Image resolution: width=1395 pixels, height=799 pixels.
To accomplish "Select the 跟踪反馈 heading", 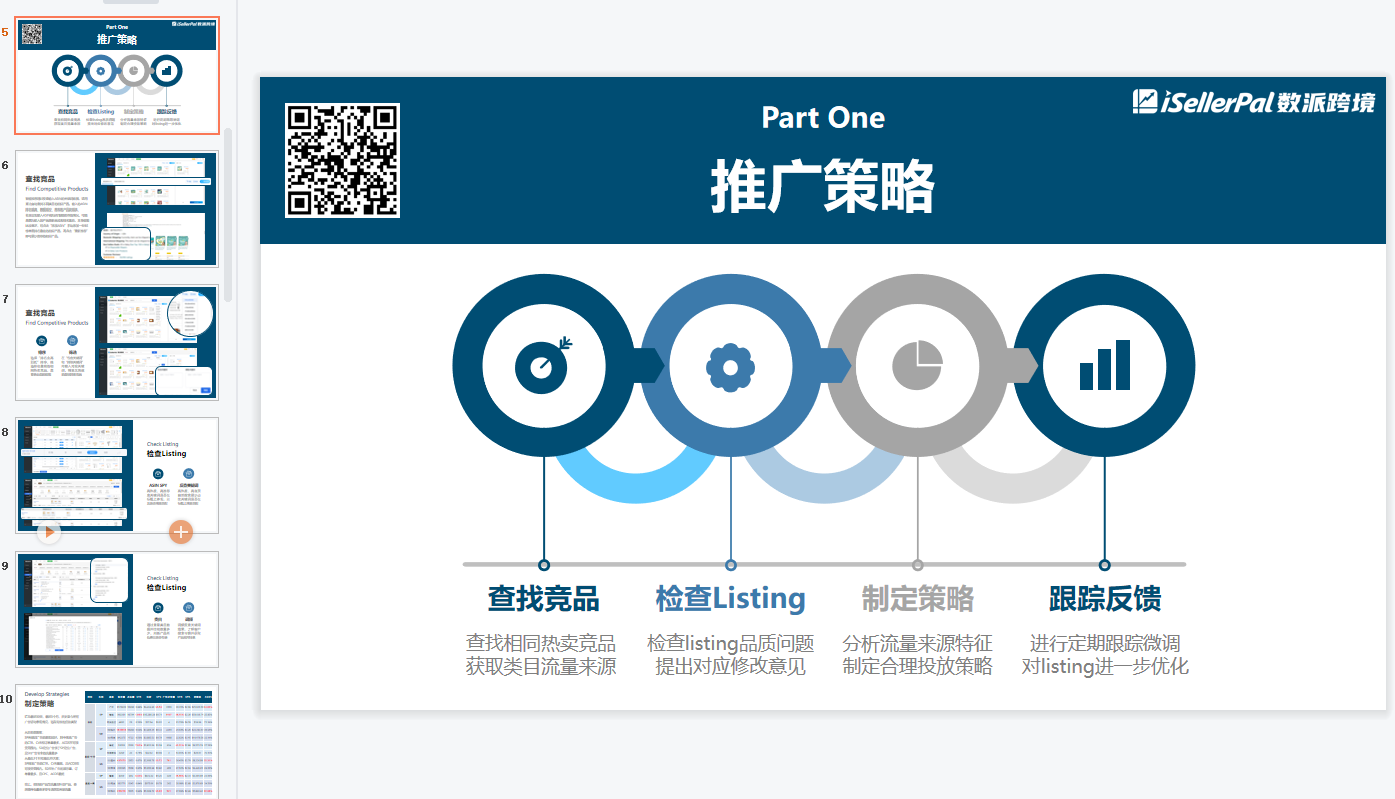I will [1105, 599].
